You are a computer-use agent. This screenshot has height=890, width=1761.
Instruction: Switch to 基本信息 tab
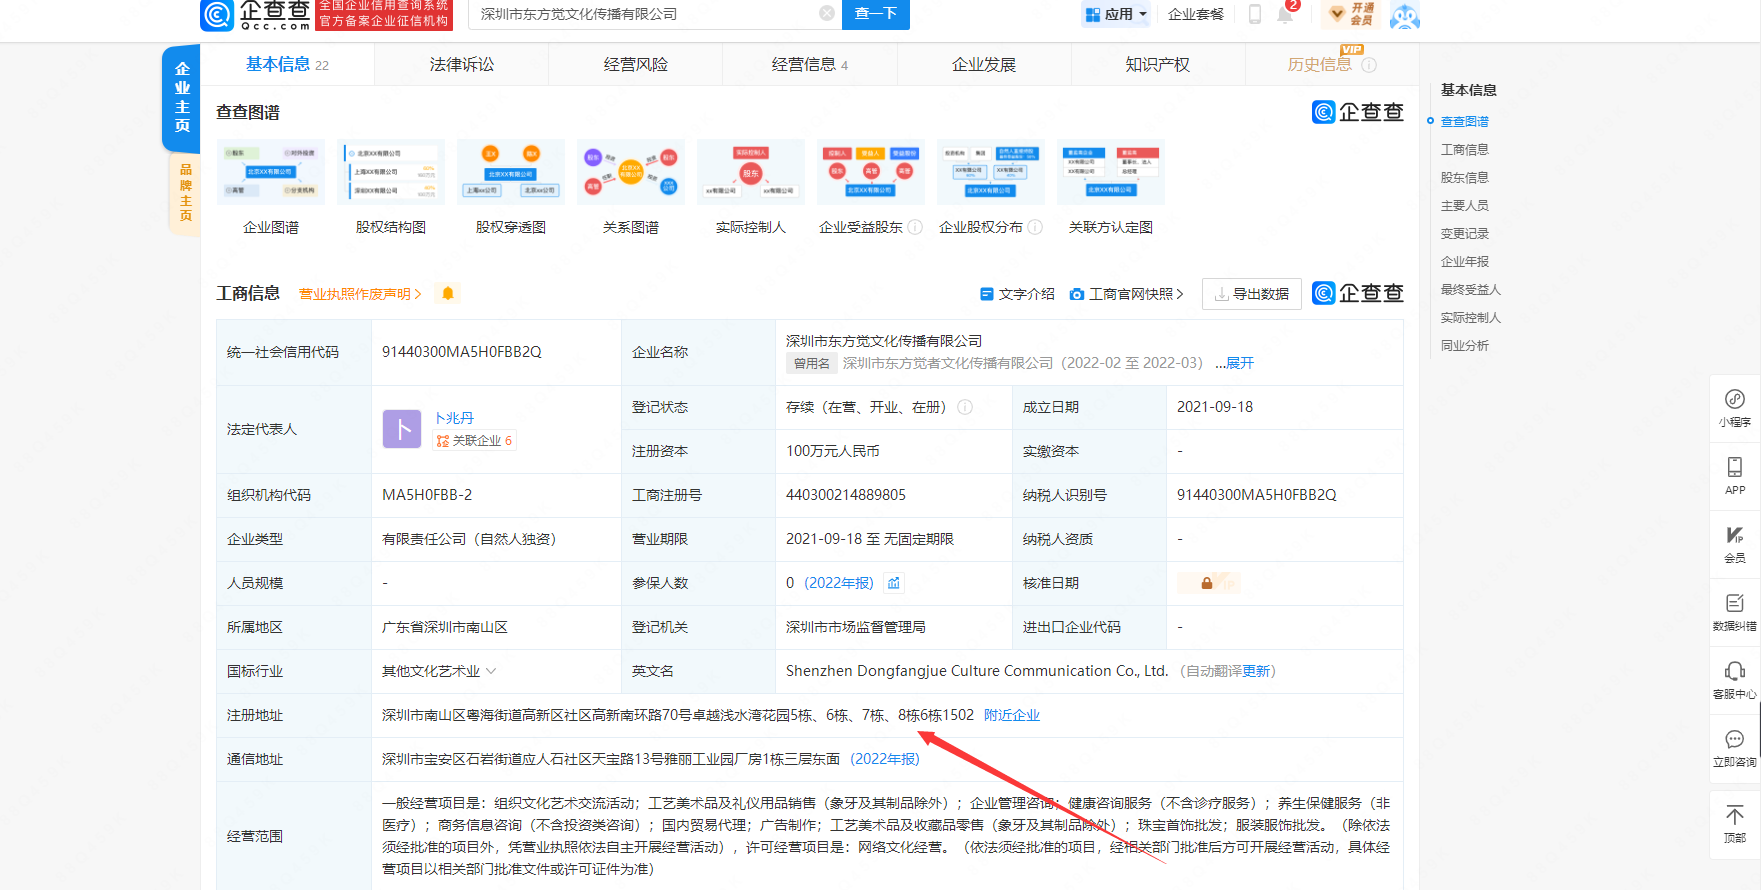click(x=287, y=64)
